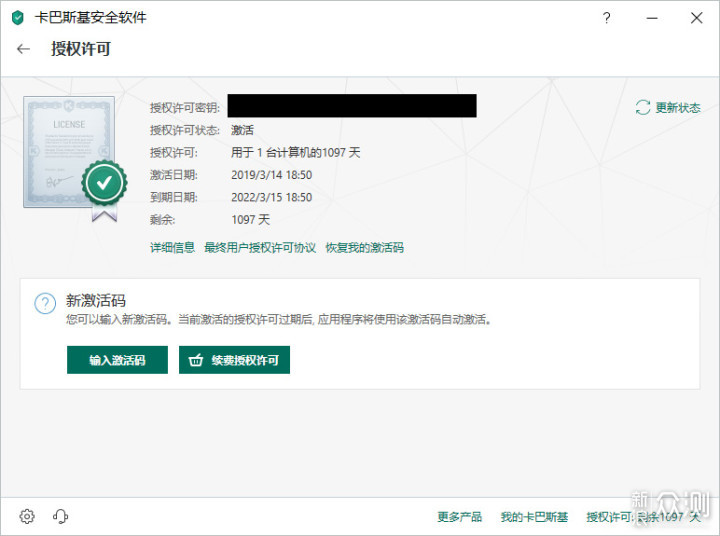This screenshot has height=536, width=720.
Task: Click the 输入激活码 button
Action: [117, 360]
